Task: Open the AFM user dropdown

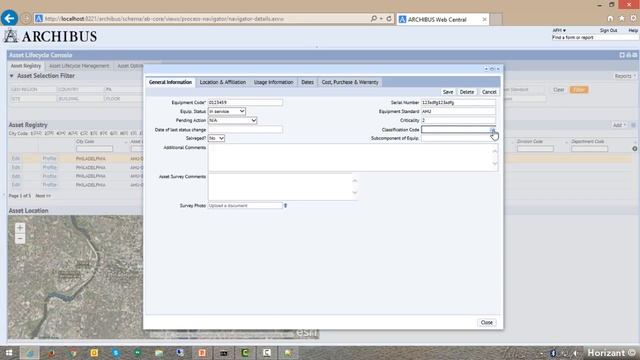Action: point(559,30)
